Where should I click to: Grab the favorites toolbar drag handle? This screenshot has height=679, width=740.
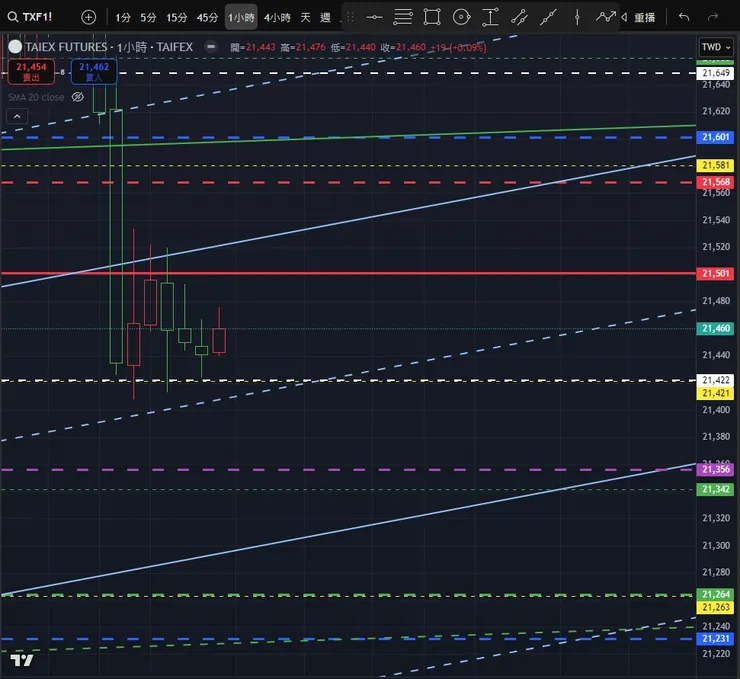[350, 17]
